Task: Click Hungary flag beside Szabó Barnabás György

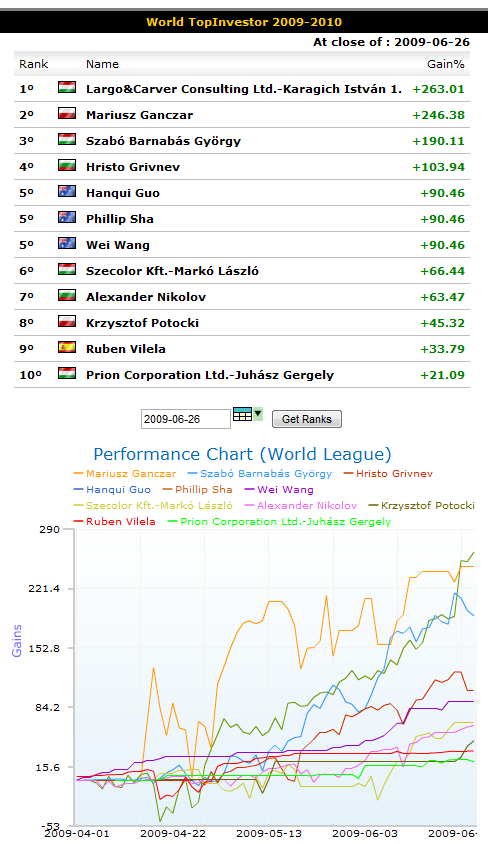Action: coord(67,139)
